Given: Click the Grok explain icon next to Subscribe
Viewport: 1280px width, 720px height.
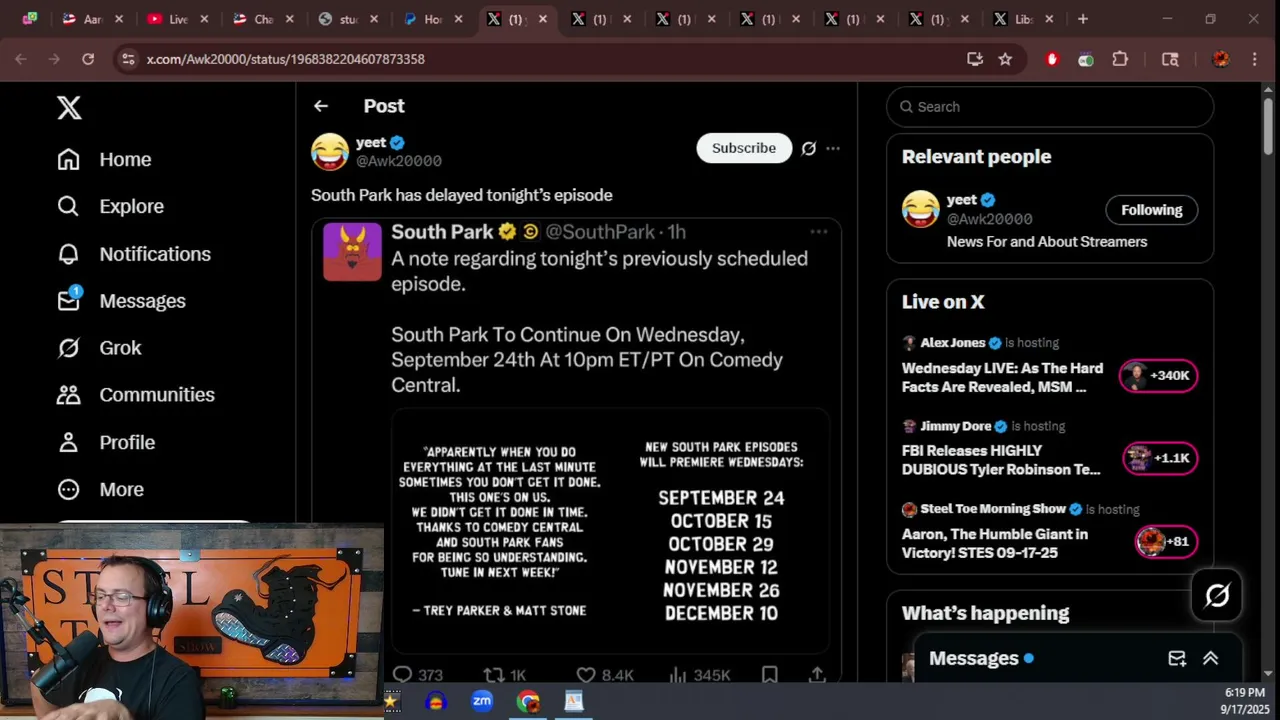Looking at the screenshot, I should (x=808, y=148).
